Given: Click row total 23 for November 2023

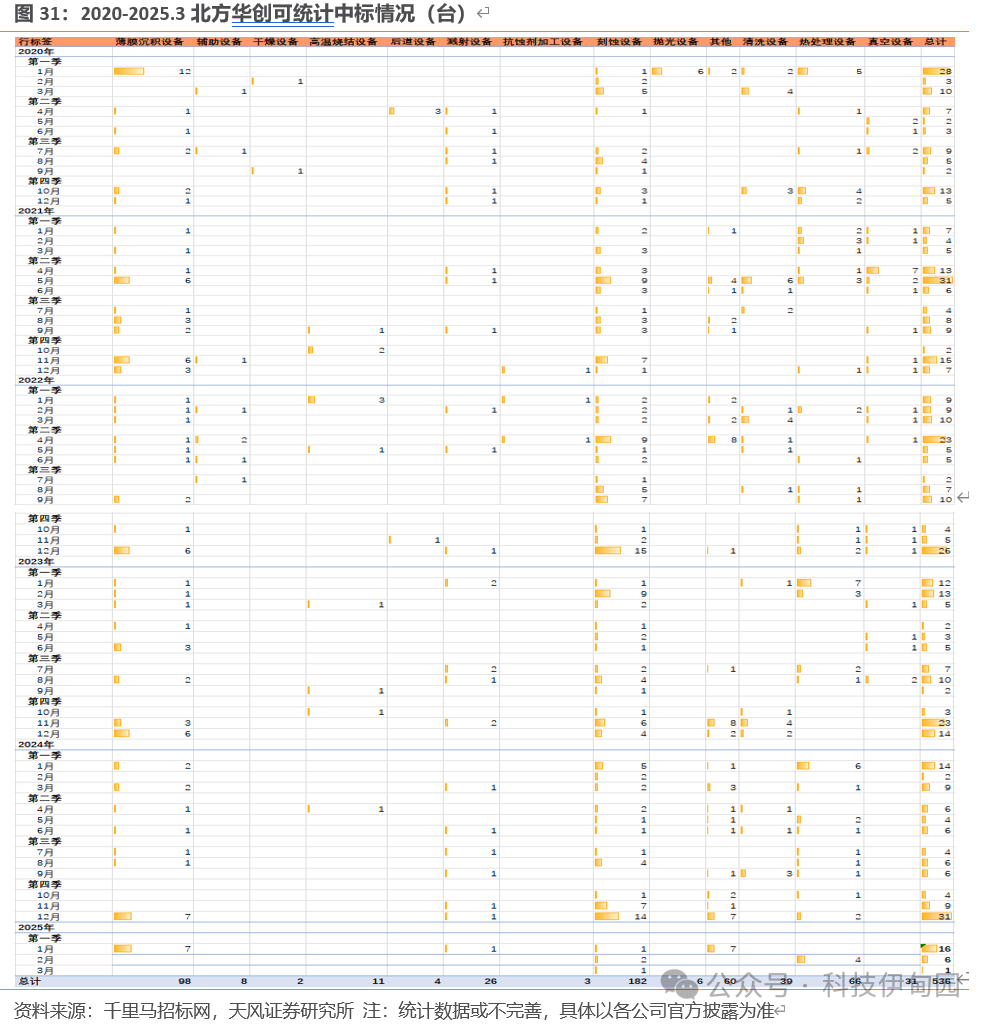Looking at the screenshot, I should click(x=945, y=723).
